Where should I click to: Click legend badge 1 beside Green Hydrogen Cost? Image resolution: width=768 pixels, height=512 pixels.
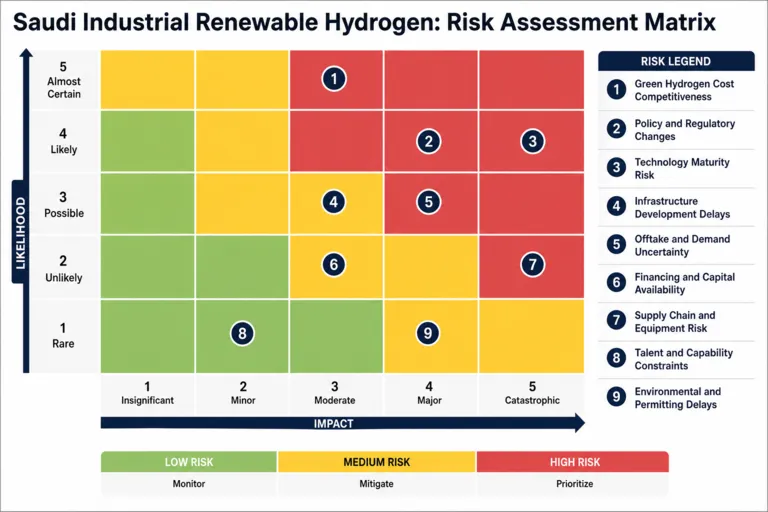[x=616, y=90]
